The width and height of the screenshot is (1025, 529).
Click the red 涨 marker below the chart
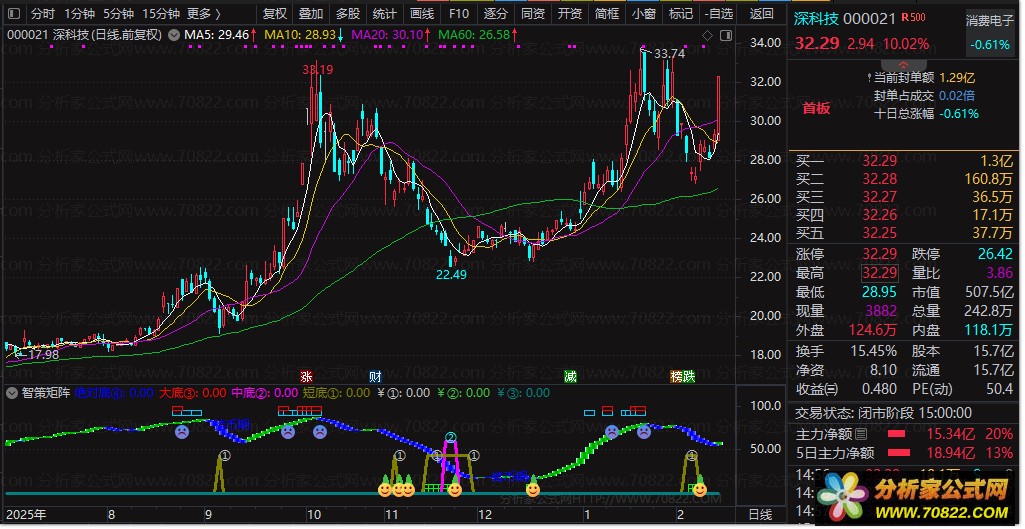click(x=306, y=376)
